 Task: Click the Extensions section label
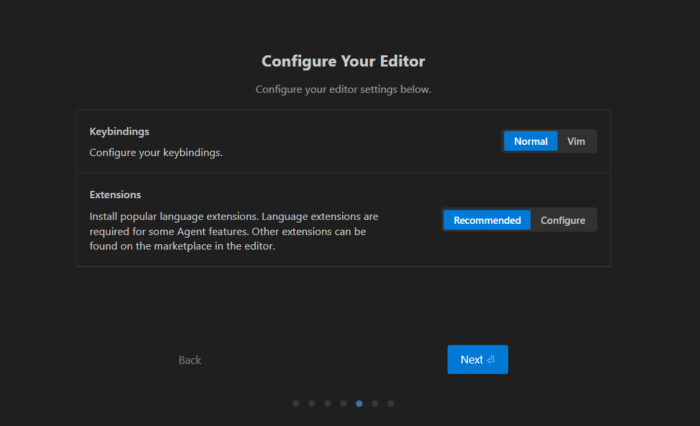(x=115, y=195)
